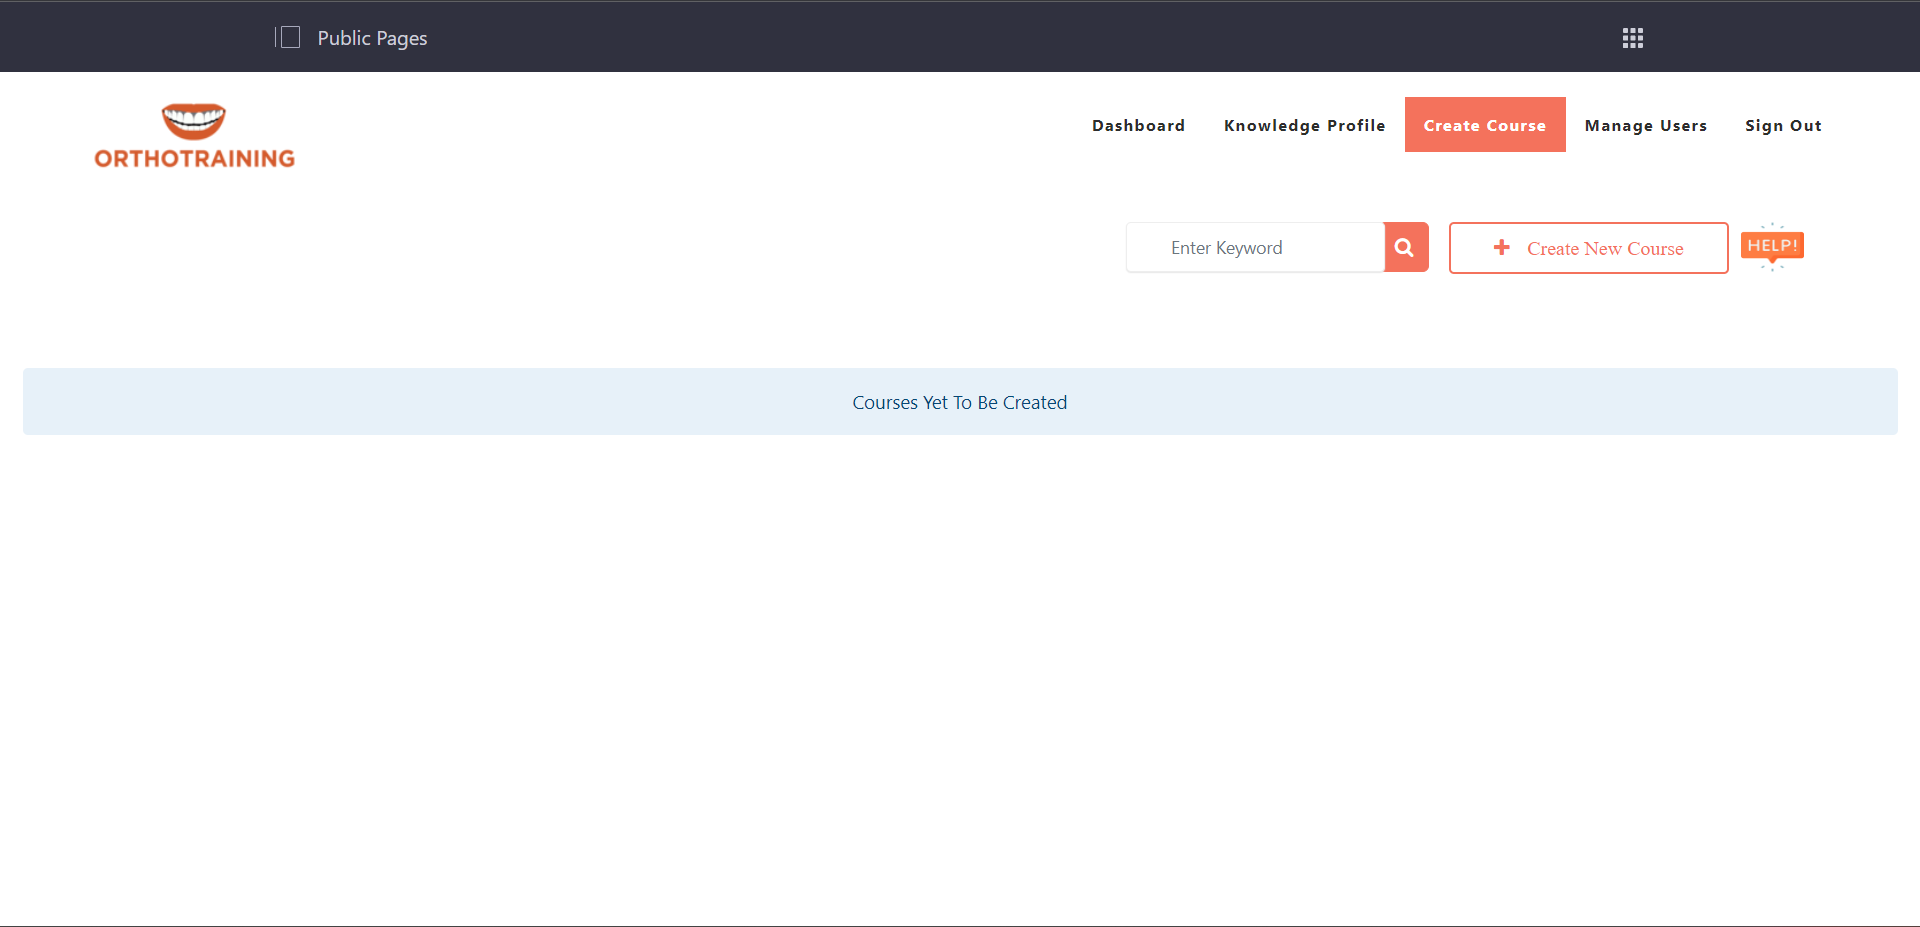The image size is (1920, 927).
Task: Open the applications grid menu icon
Action: pos(1632,38)
